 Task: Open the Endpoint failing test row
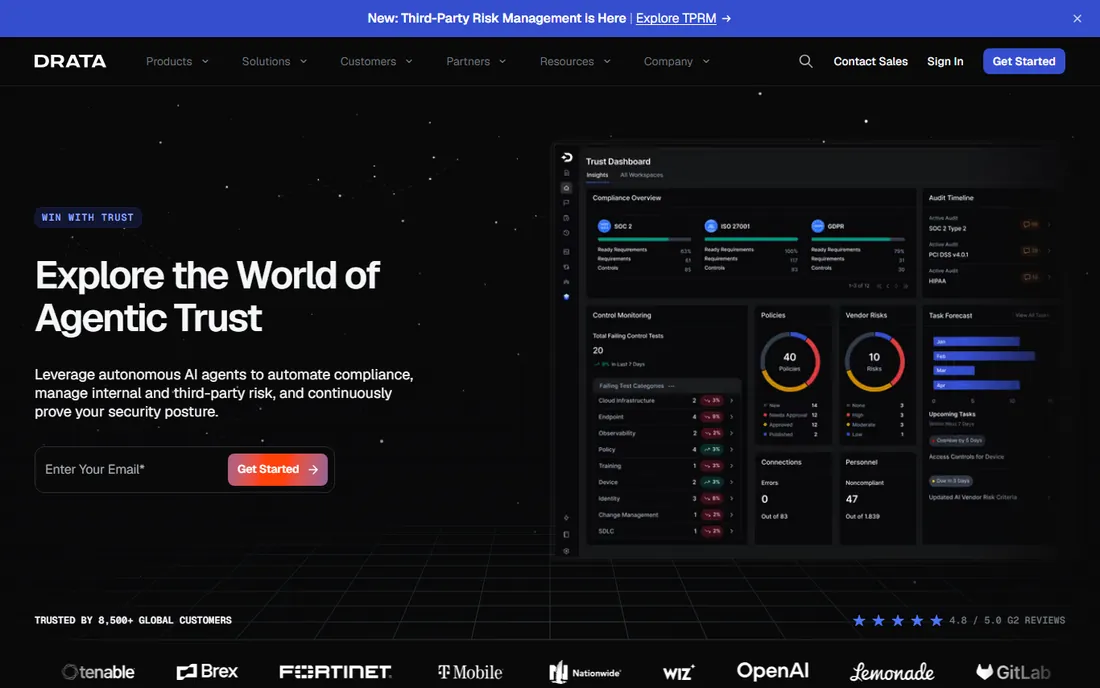(666, 417)
